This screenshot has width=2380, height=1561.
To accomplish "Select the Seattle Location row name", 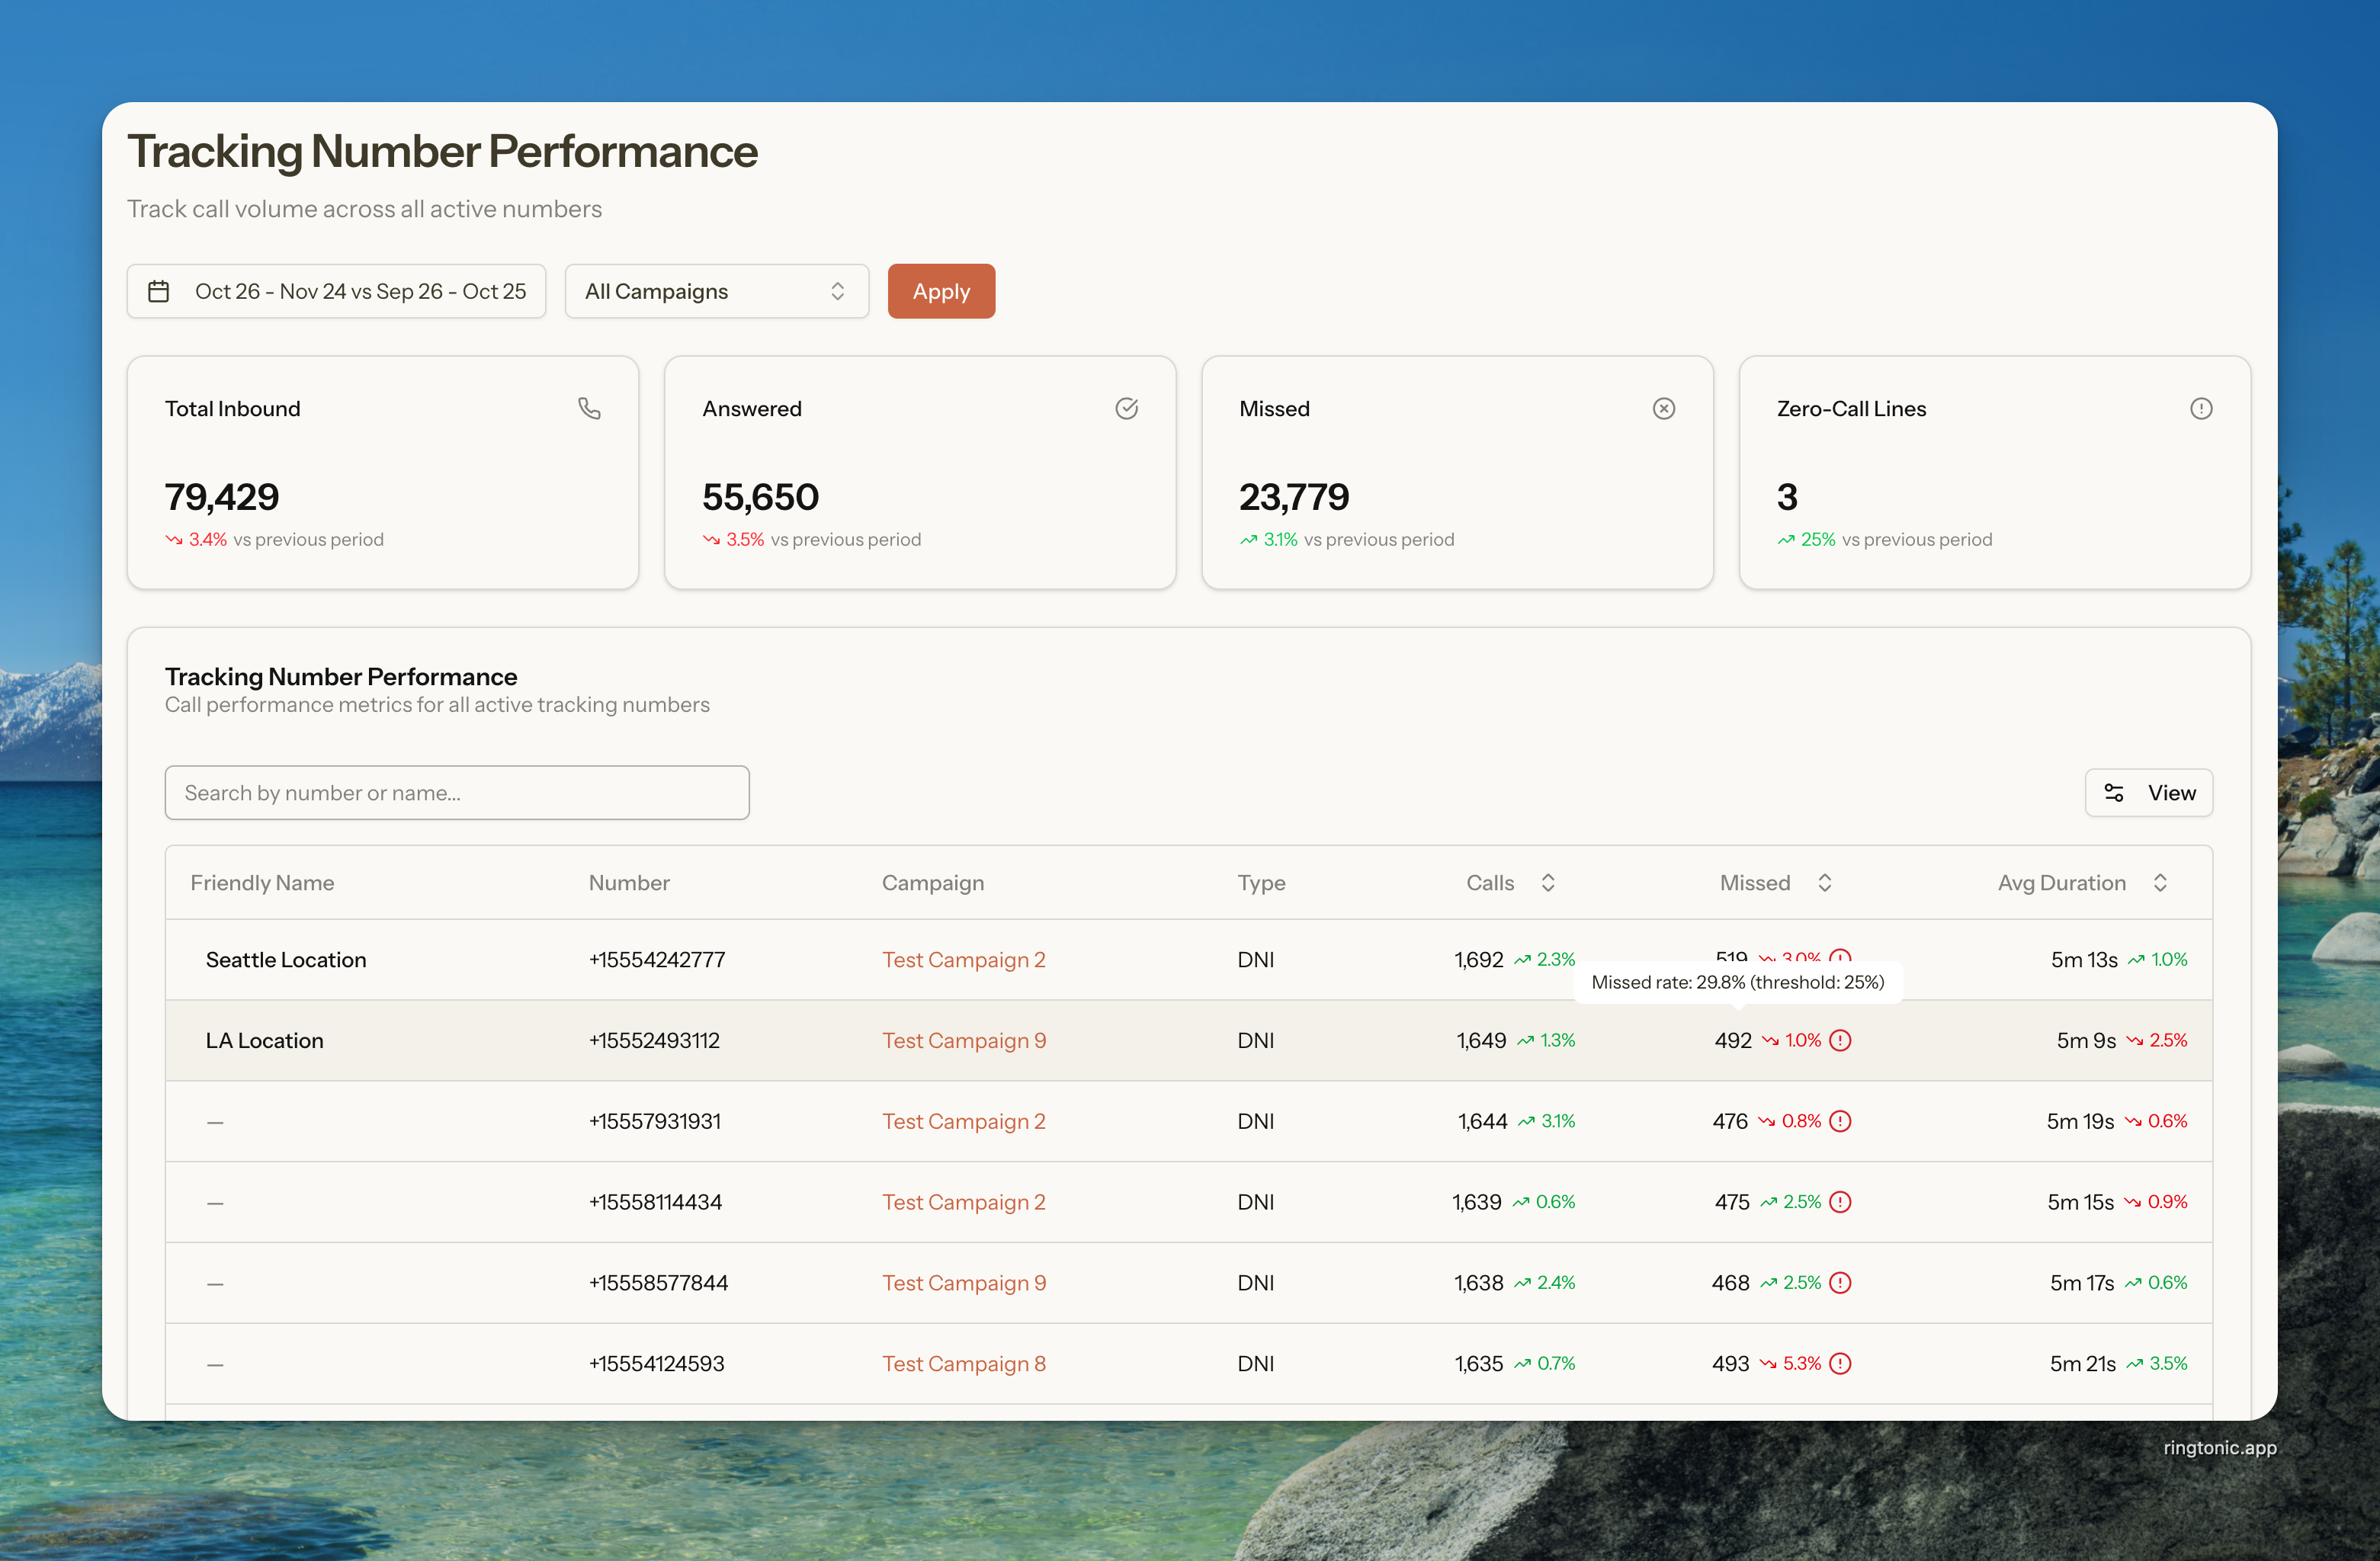I will pos(286,959).
